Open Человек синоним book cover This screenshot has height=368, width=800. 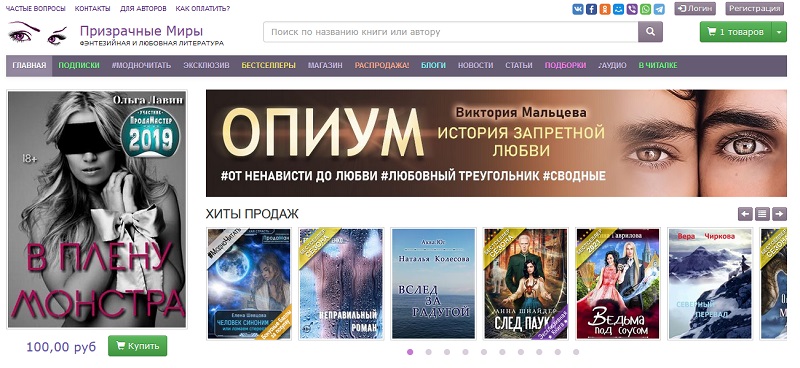(249, 284)
